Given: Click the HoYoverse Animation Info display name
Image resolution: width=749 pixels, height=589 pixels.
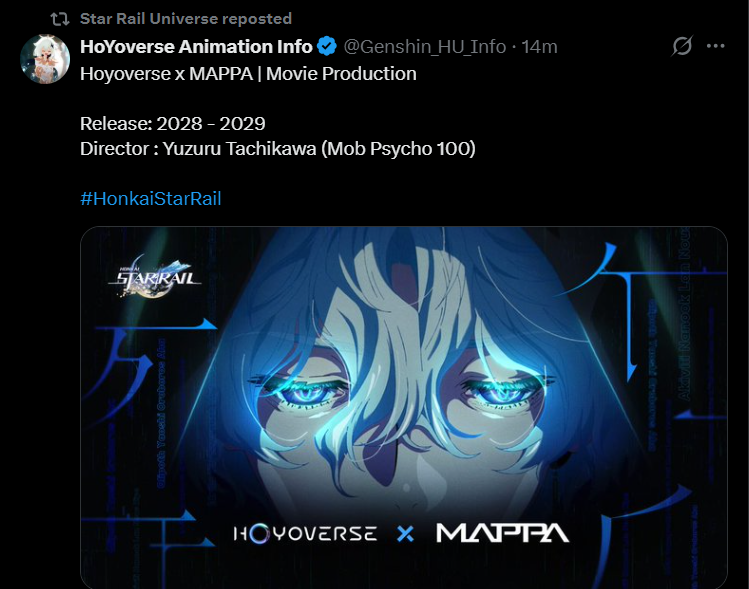Looking at the screenshot, I should pyautogui.click(x=196, y=47).
